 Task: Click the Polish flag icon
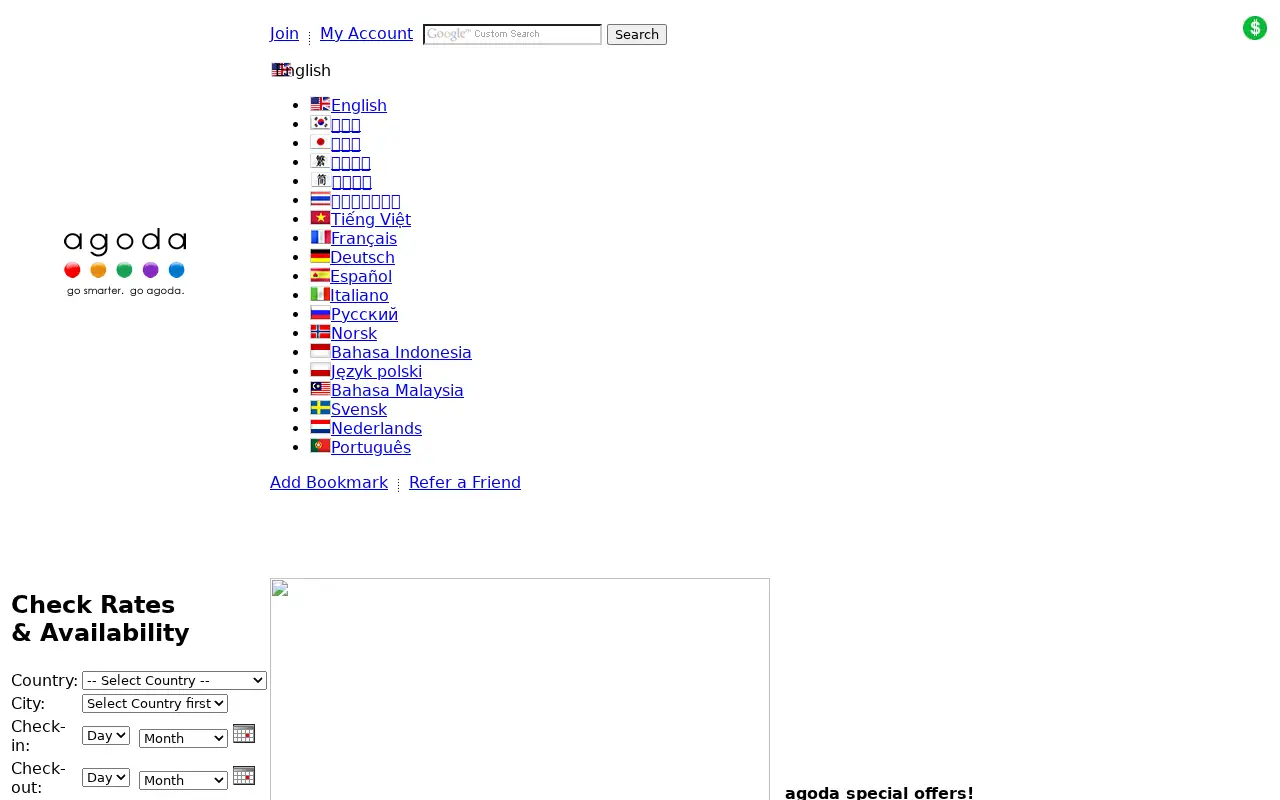tap(320, 369)
